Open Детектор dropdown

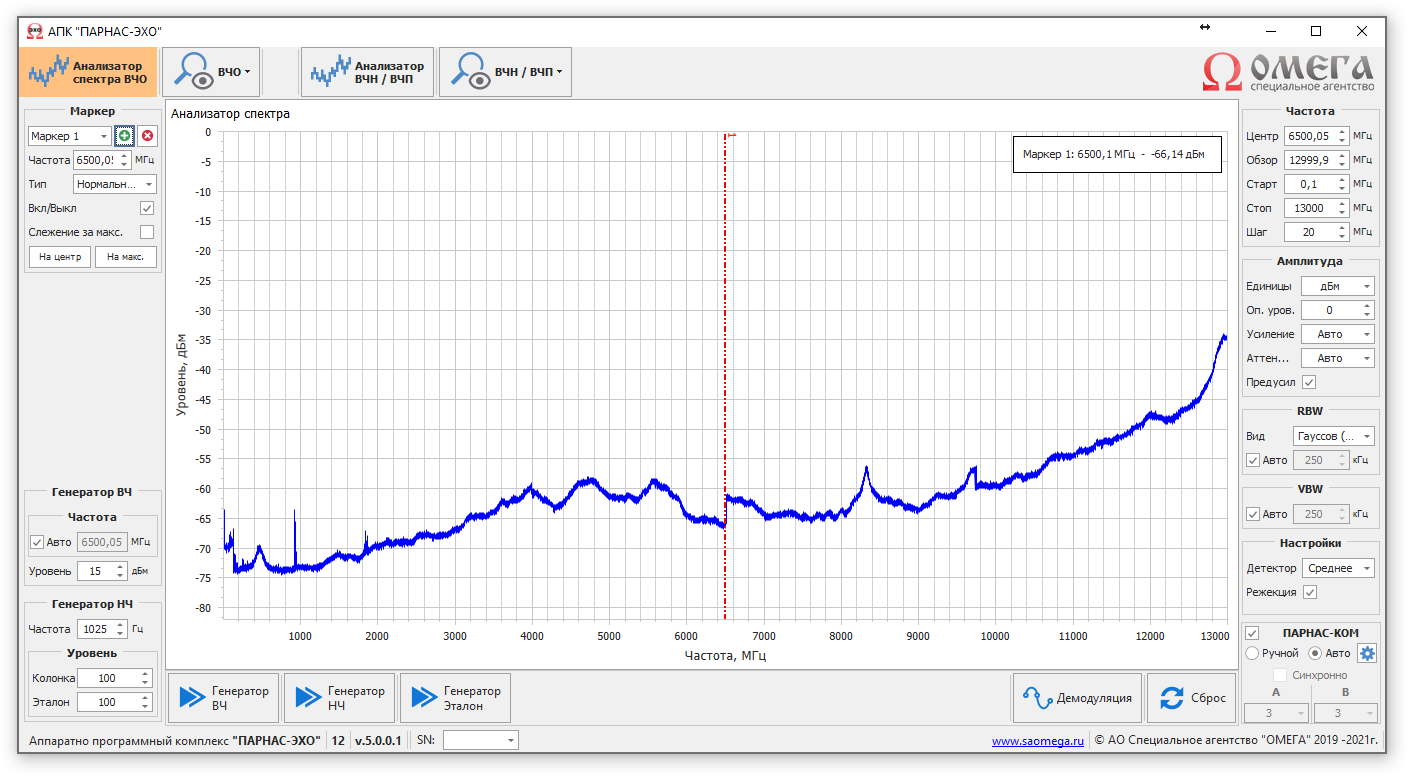tap(1338, 568)
